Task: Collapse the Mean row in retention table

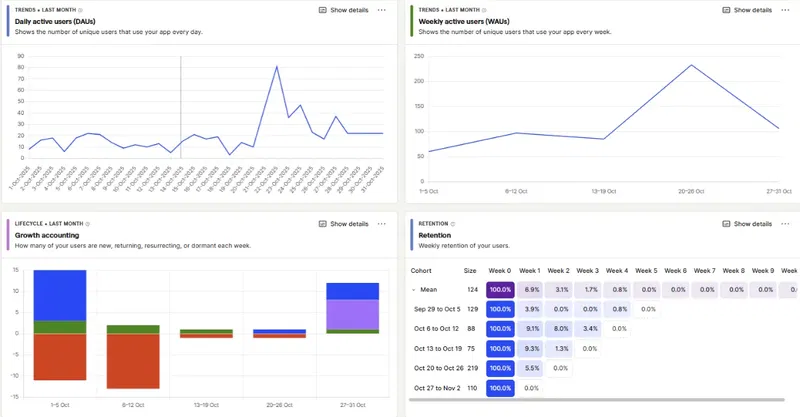Action: point(414,290)
